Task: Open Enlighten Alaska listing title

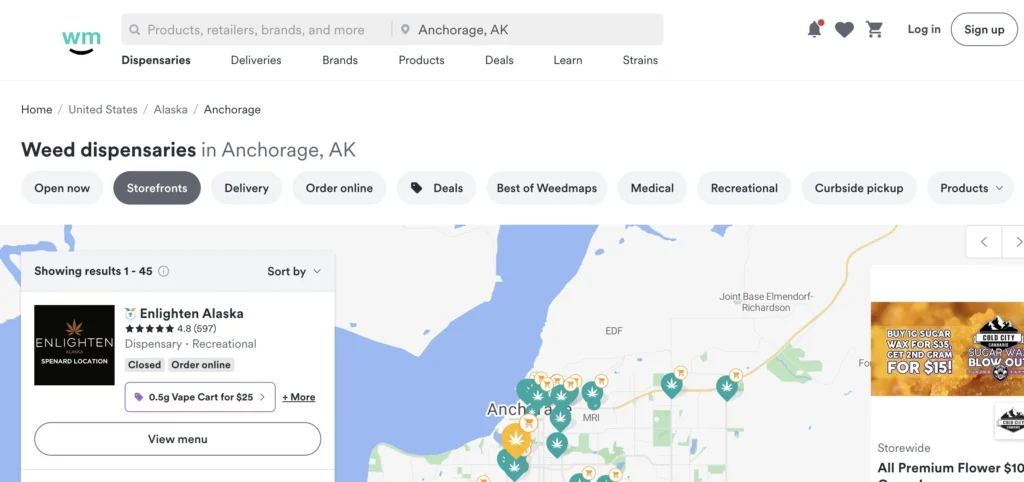Action: pos(191,313)
